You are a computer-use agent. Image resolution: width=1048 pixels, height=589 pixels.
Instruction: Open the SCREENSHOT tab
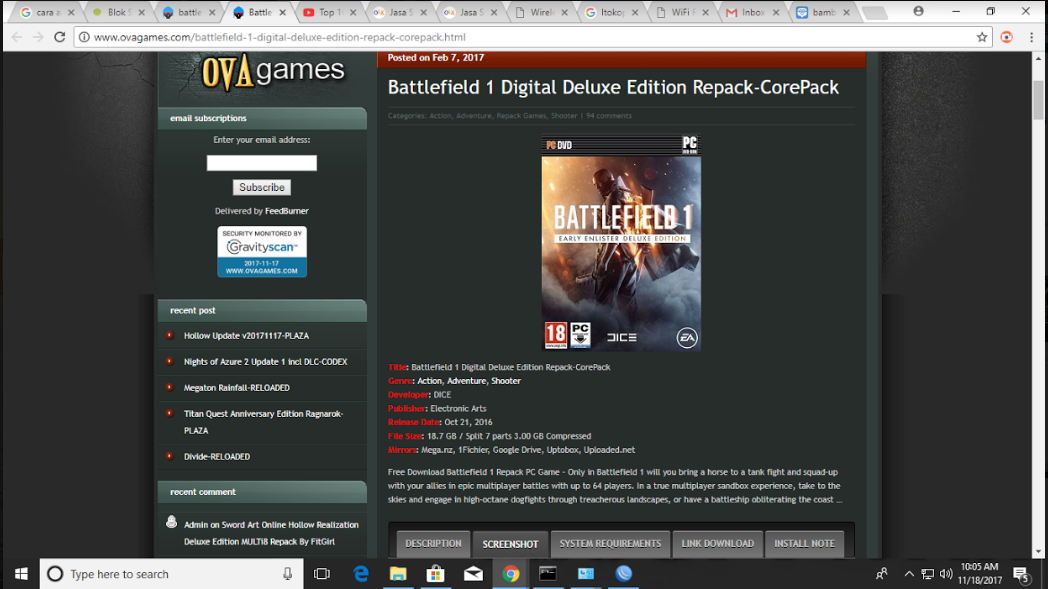pyautogui.click(x=510, y=544)
